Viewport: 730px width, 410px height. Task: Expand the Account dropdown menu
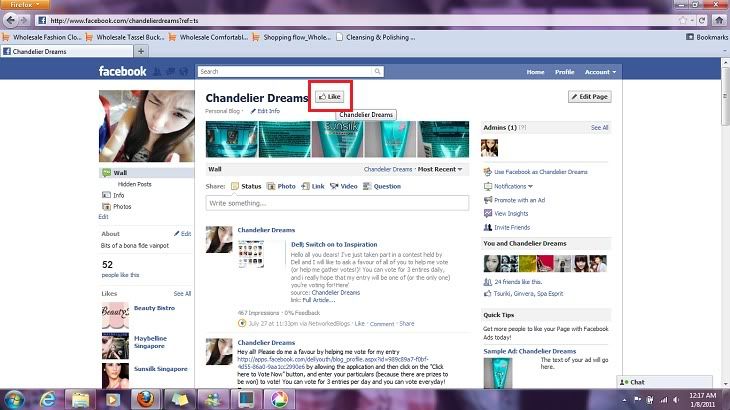[600, 72]
